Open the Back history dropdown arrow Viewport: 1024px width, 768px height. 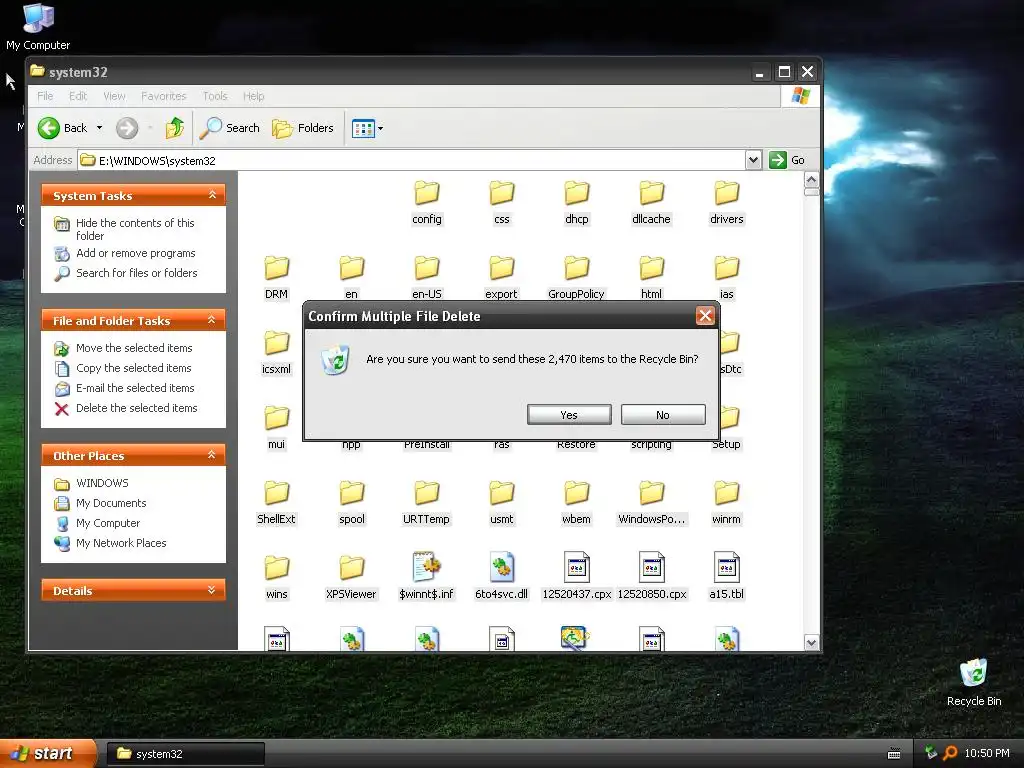pyautogui.click(x=99, y=128)
